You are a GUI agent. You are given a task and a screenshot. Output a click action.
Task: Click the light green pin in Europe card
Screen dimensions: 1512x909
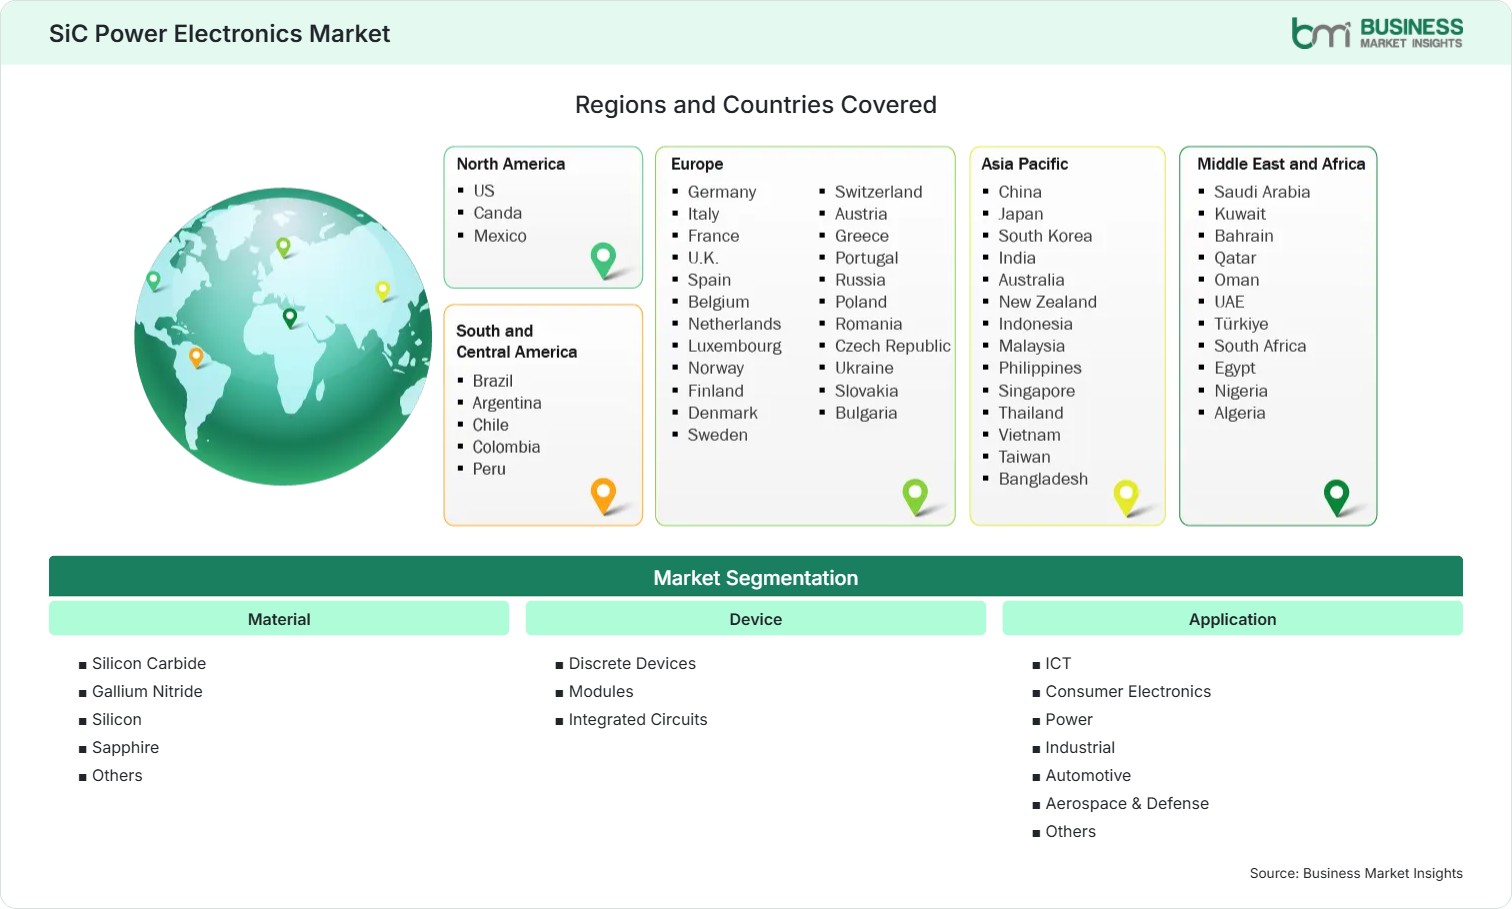tap(915, 497)
